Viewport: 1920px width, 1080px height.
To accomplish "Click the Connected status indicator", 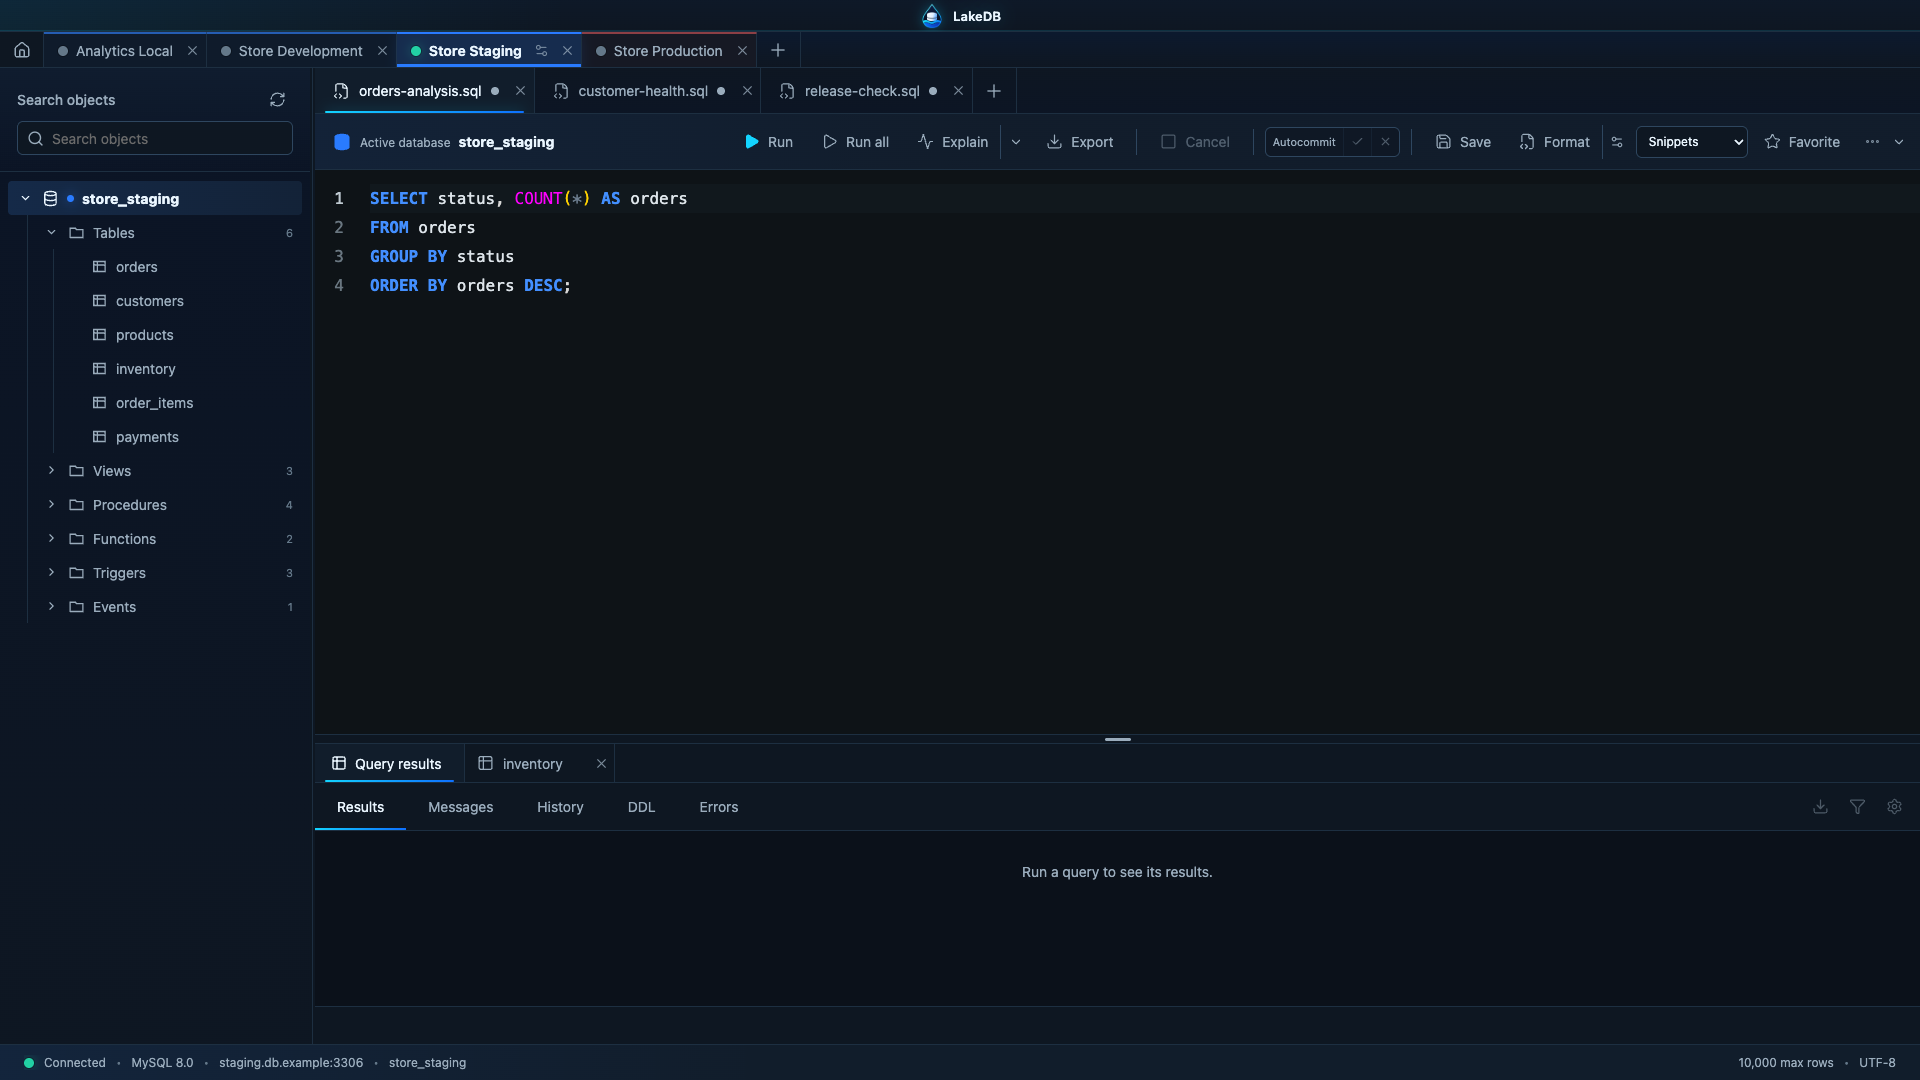I will (x=65, y=1063).
